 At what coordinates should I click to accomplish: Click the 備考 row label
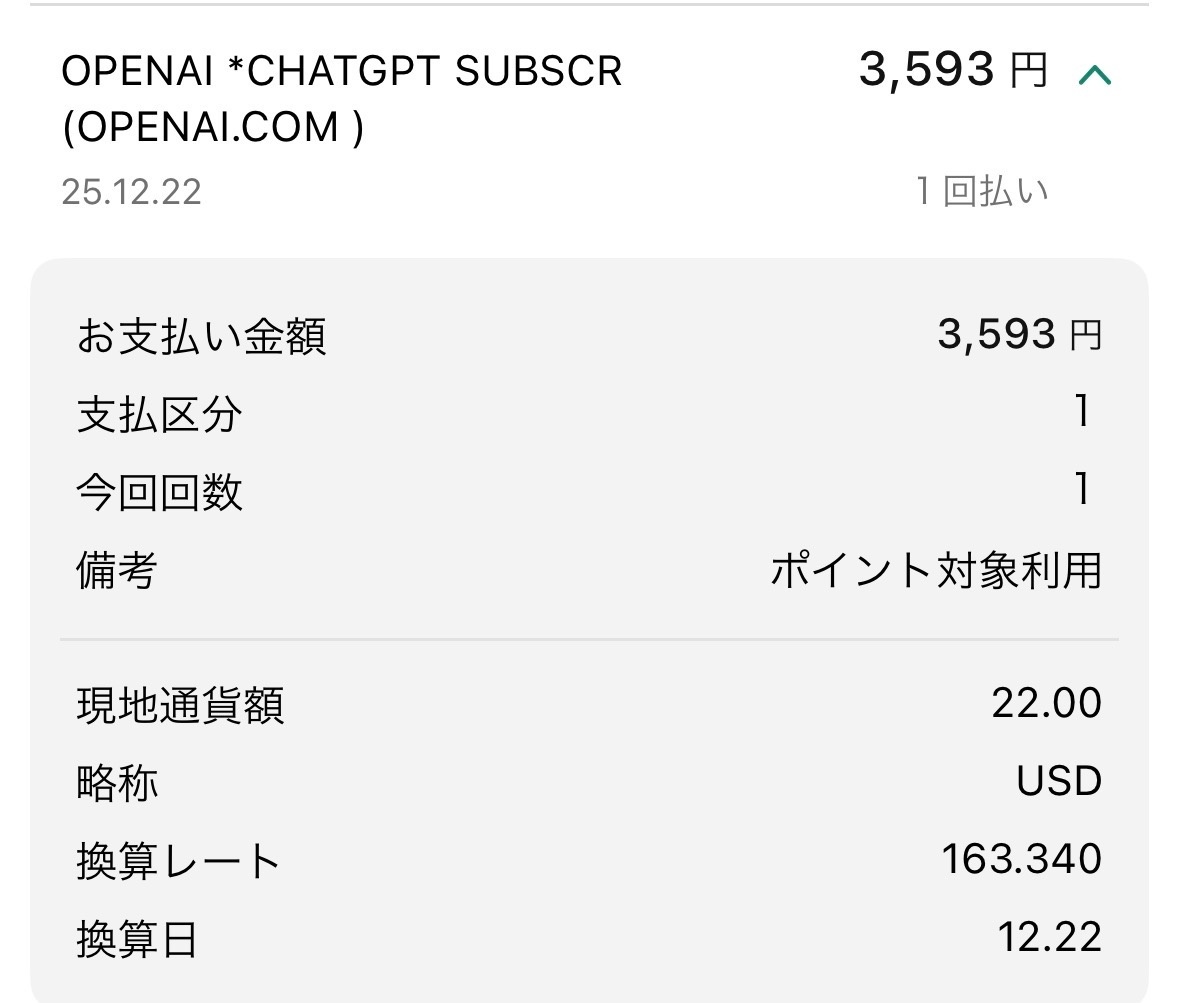click(117, 571)
